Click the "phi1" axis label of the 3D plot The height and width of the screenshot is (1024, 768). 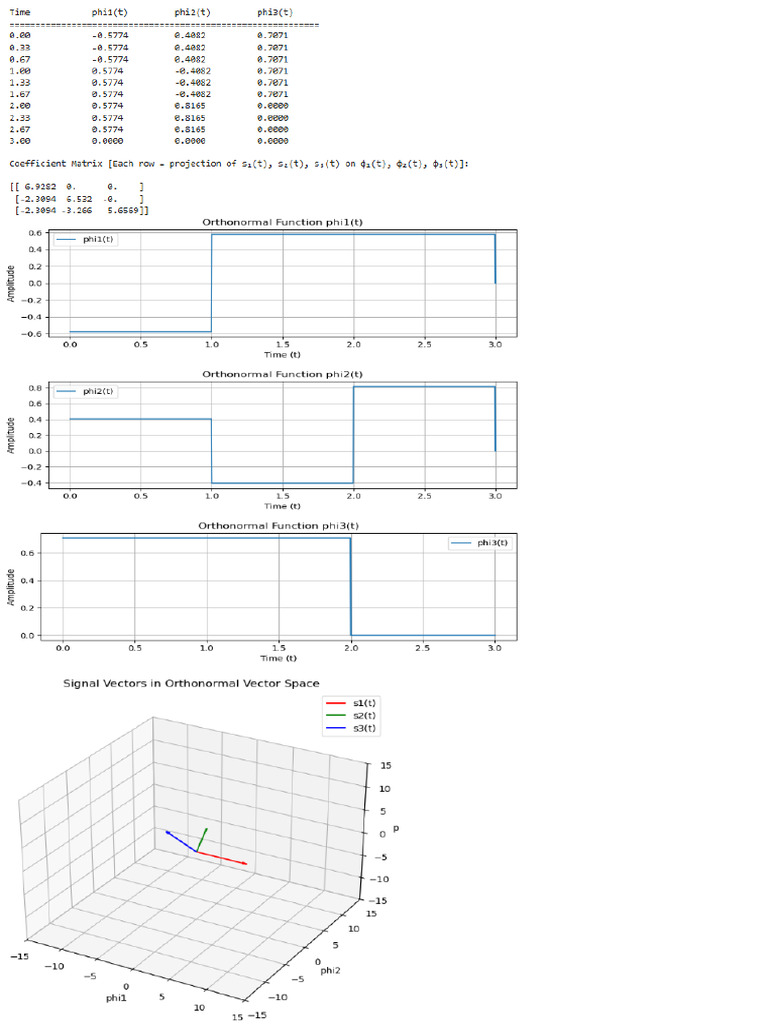point(116,999)
